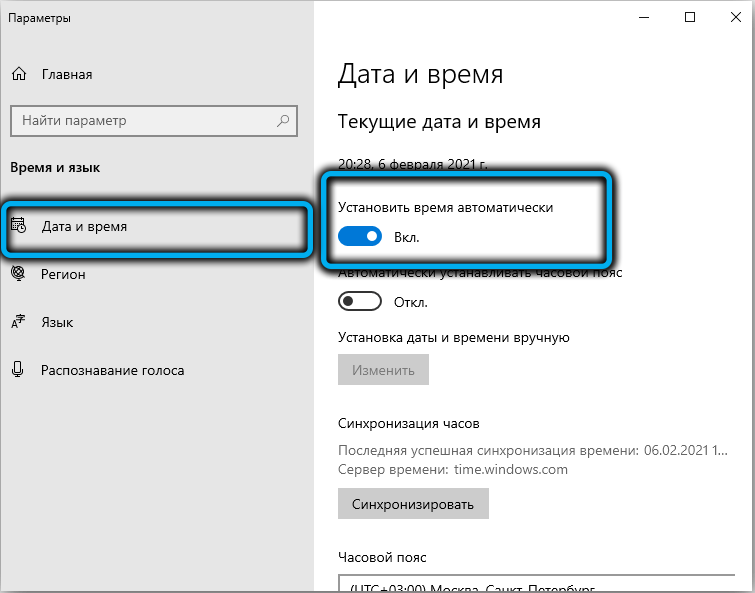Click the 'Вкл.' label text
This screenshot has height=593, width=755.
(407, 237)
